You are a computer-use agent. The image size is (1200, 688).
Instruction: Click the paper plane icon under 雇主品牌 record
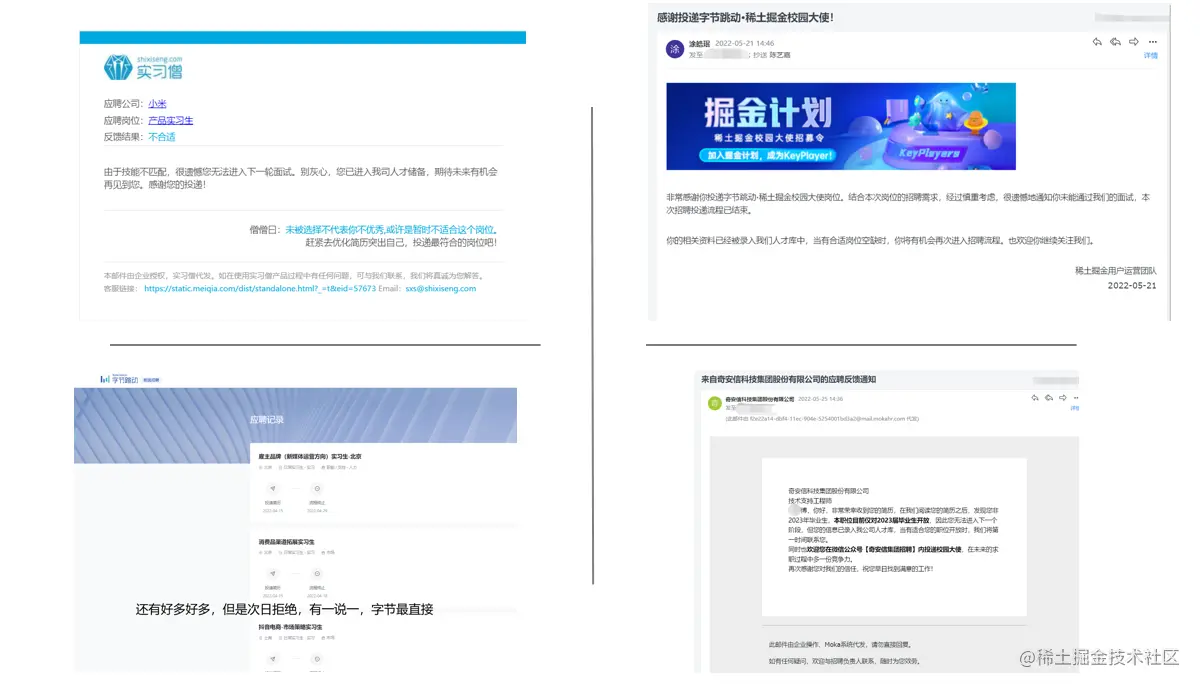[273, 488]
